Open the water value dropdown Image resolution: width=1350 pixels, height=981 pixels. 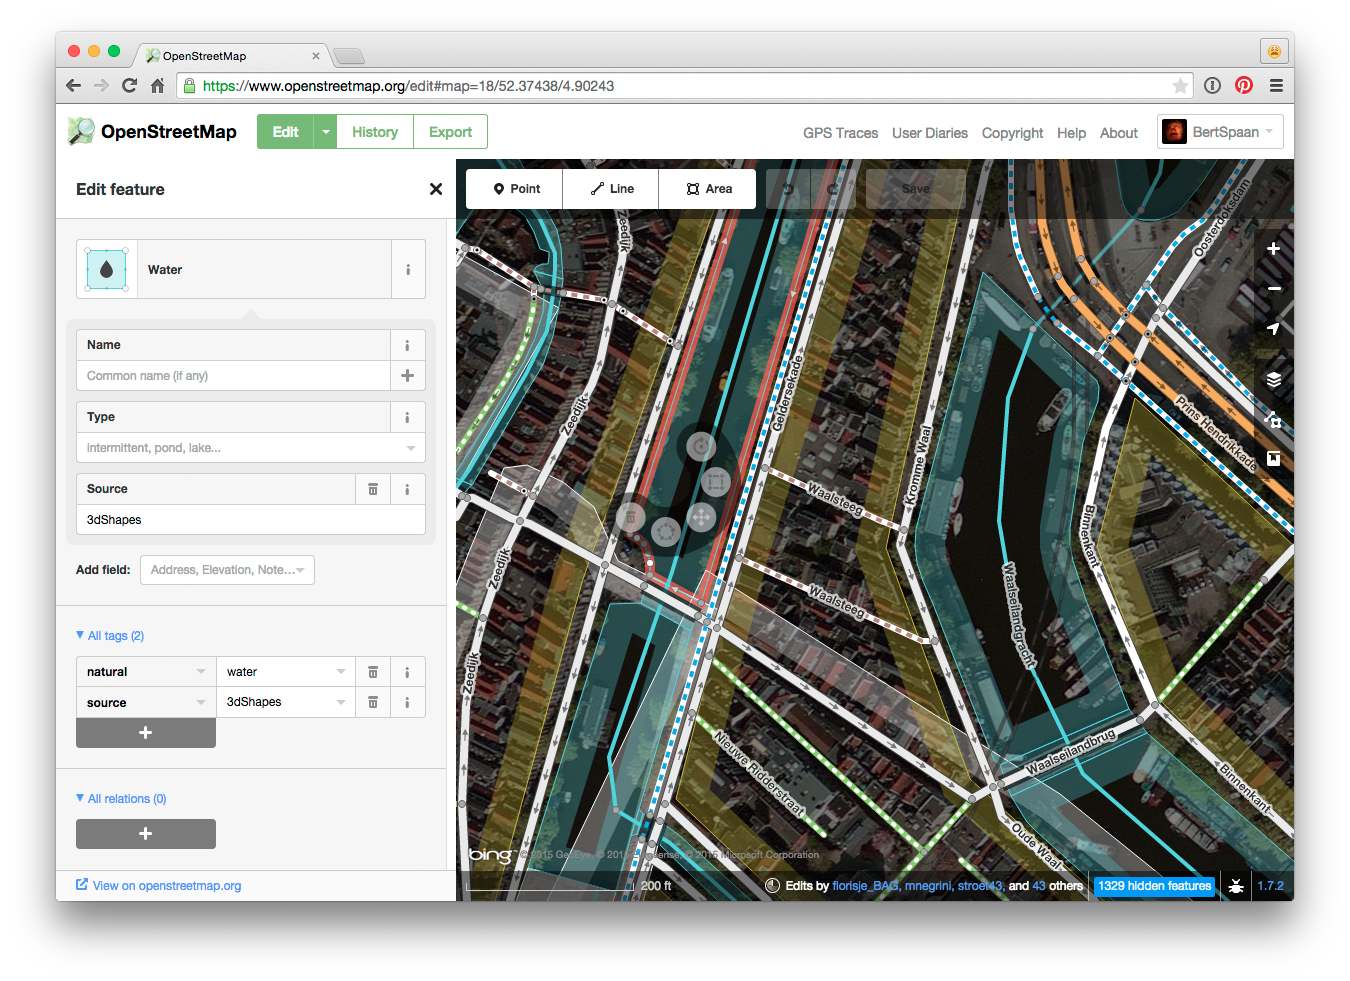coord(341,672)
